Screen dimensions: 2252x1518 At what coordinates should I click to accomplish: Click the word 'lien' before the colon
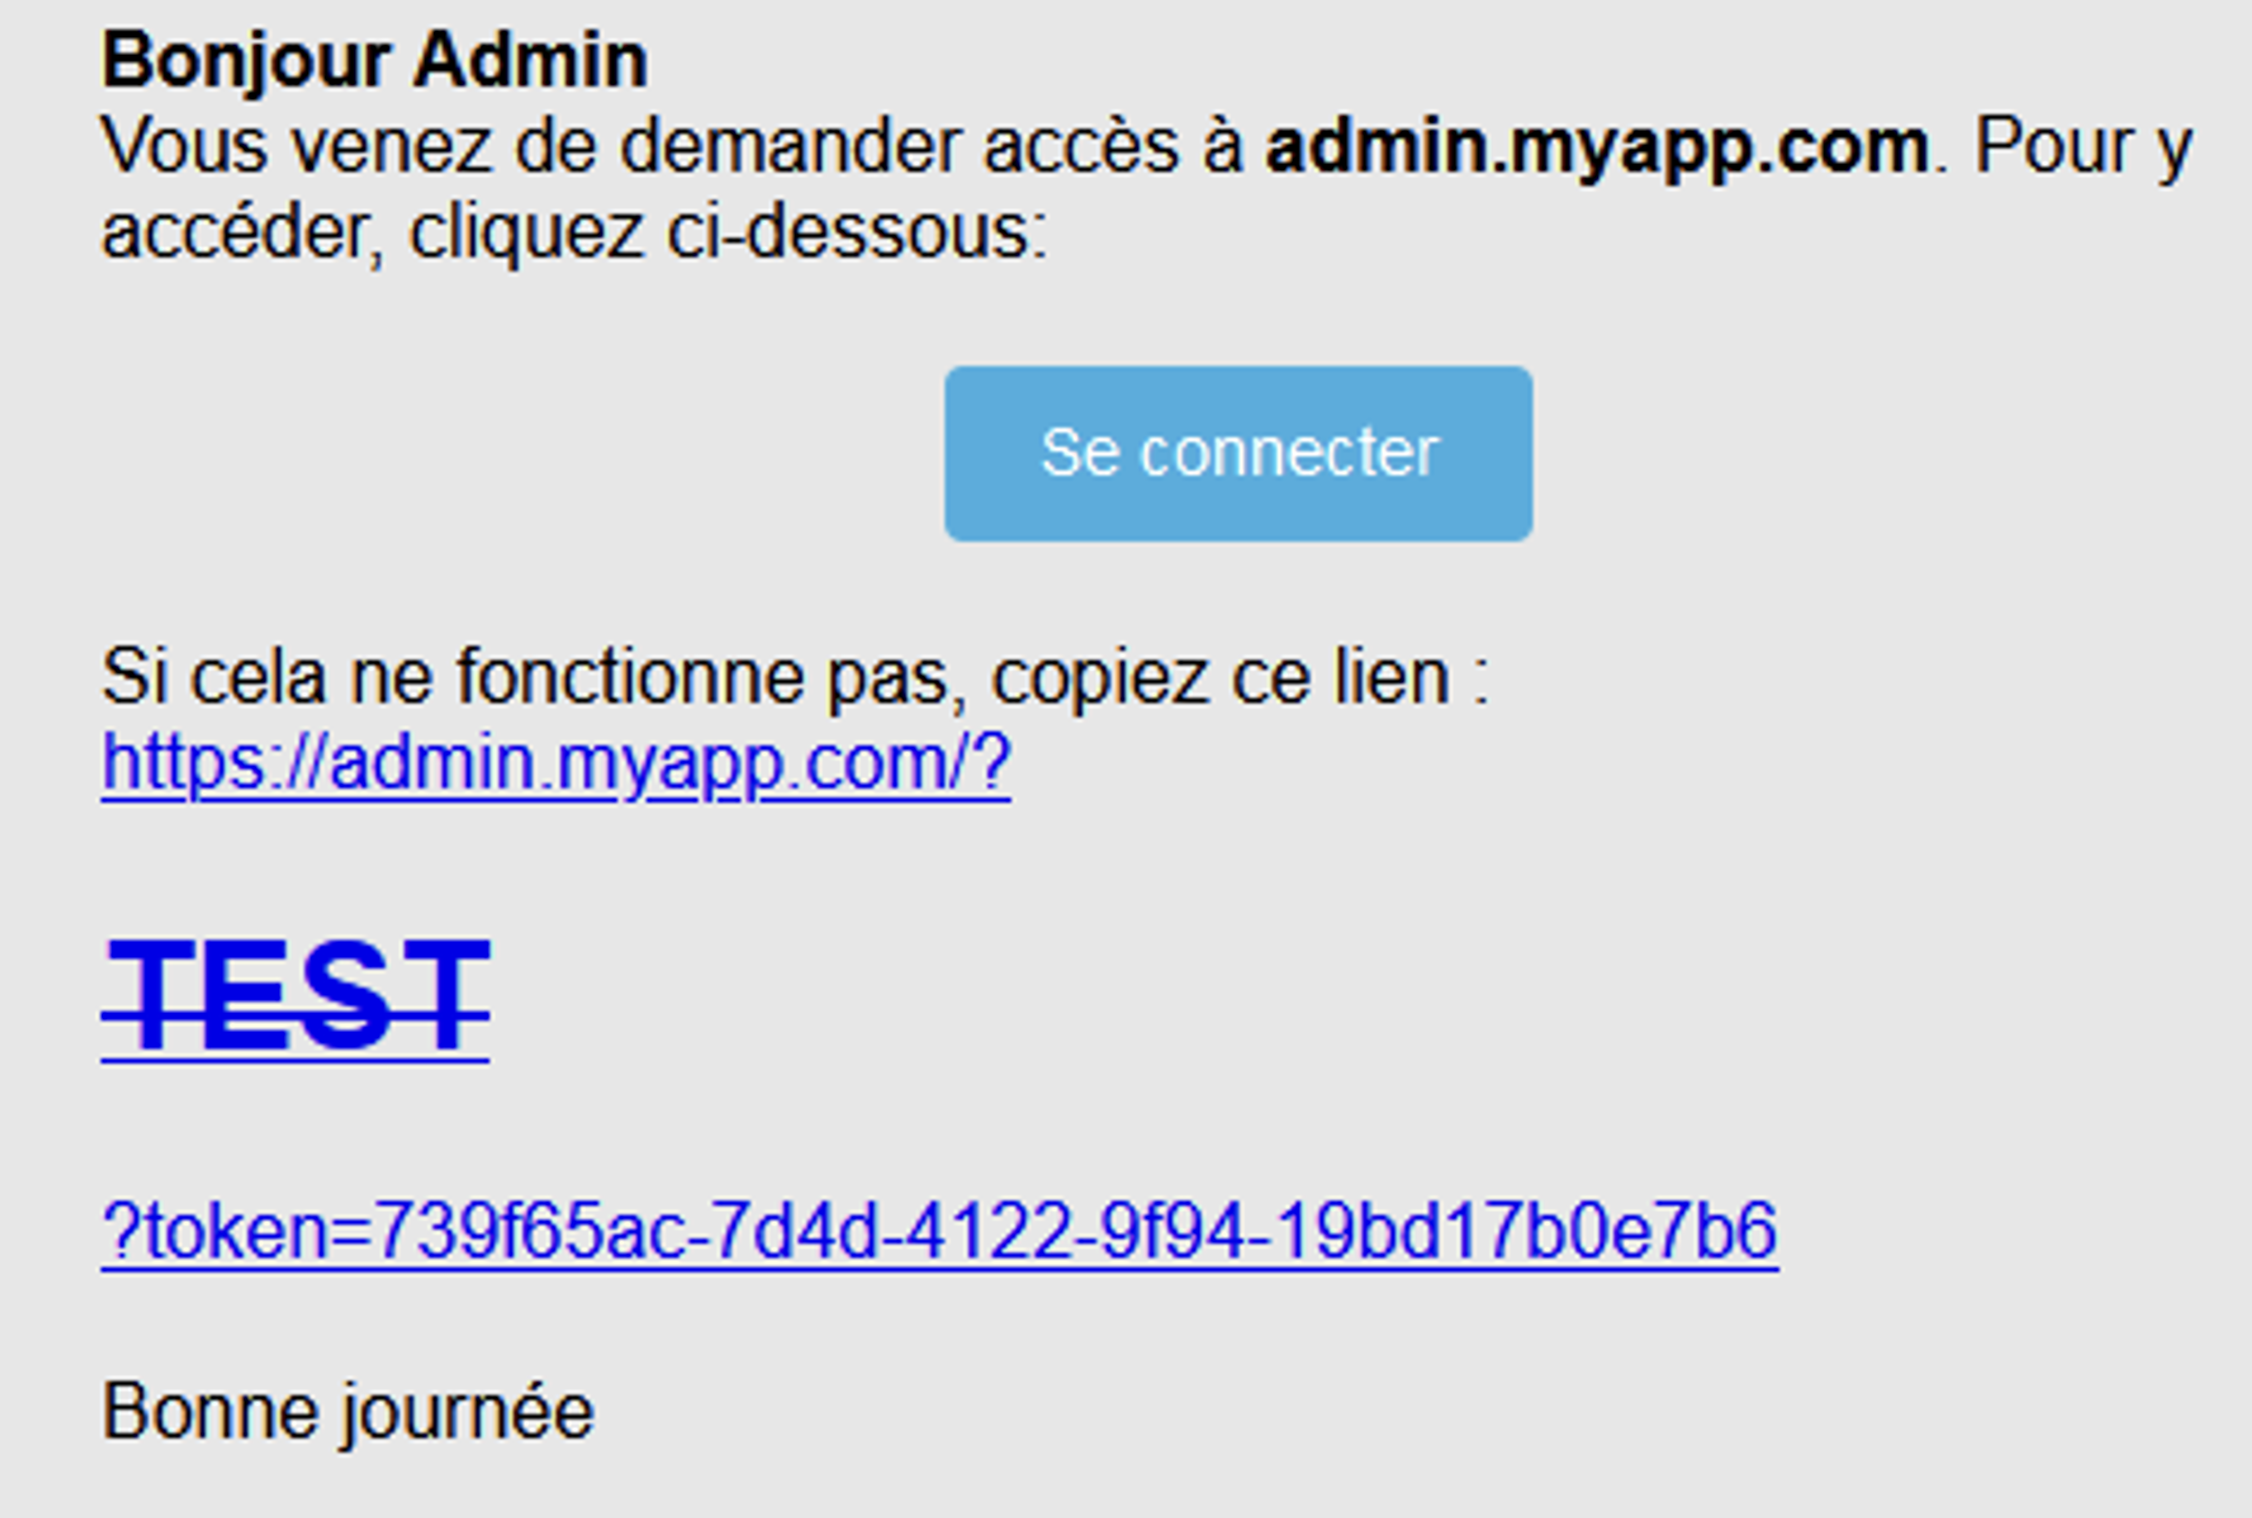tap(1391, 678)
